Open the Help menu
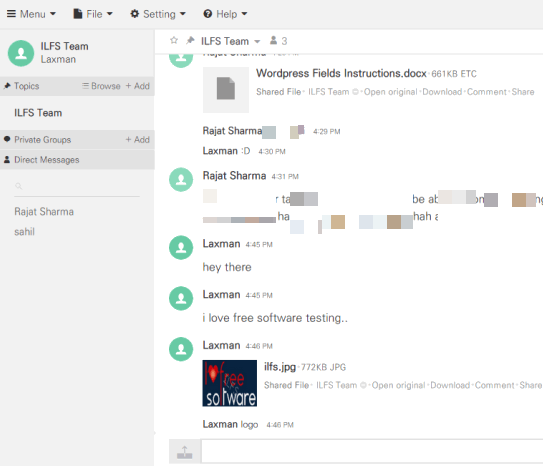Image resolution: width=543 pixels, height=466 pixels. pos(225,14)
